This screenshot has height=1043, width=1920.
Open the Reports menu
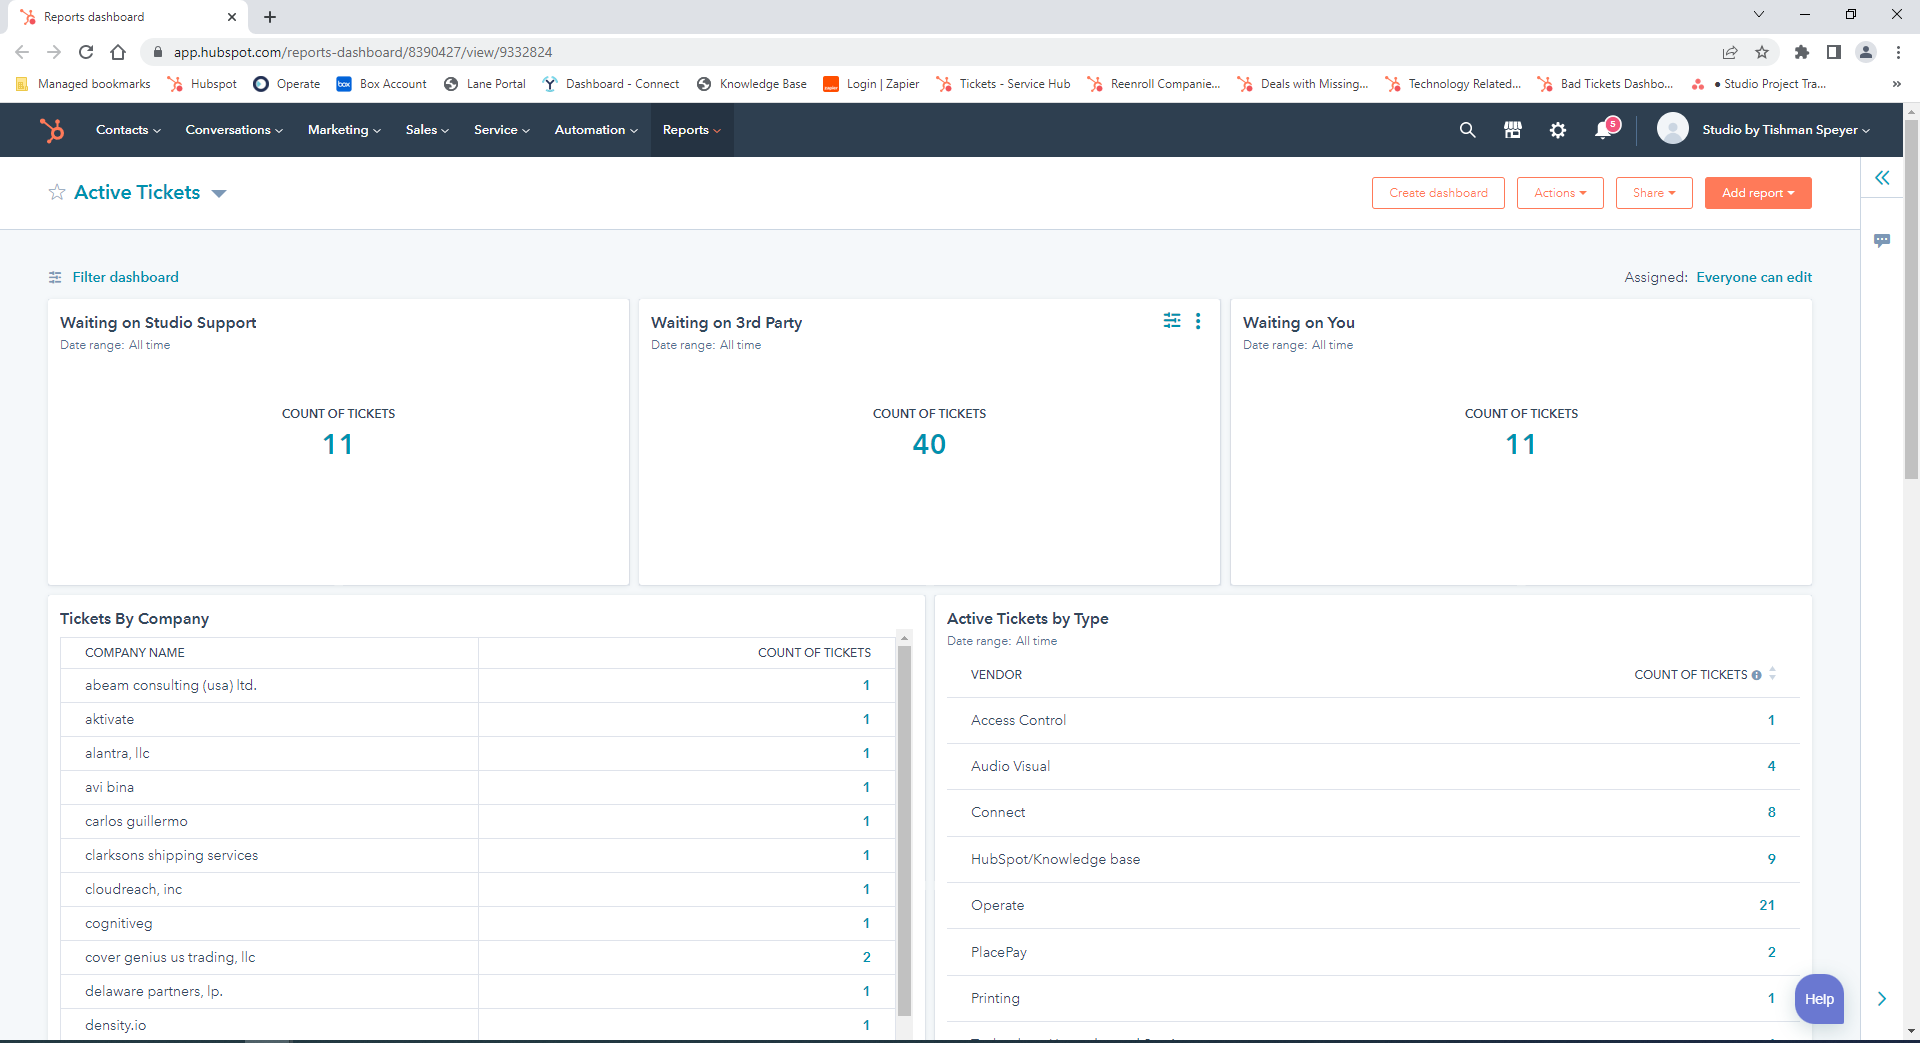pyautogui.click(x=691, y=130)
